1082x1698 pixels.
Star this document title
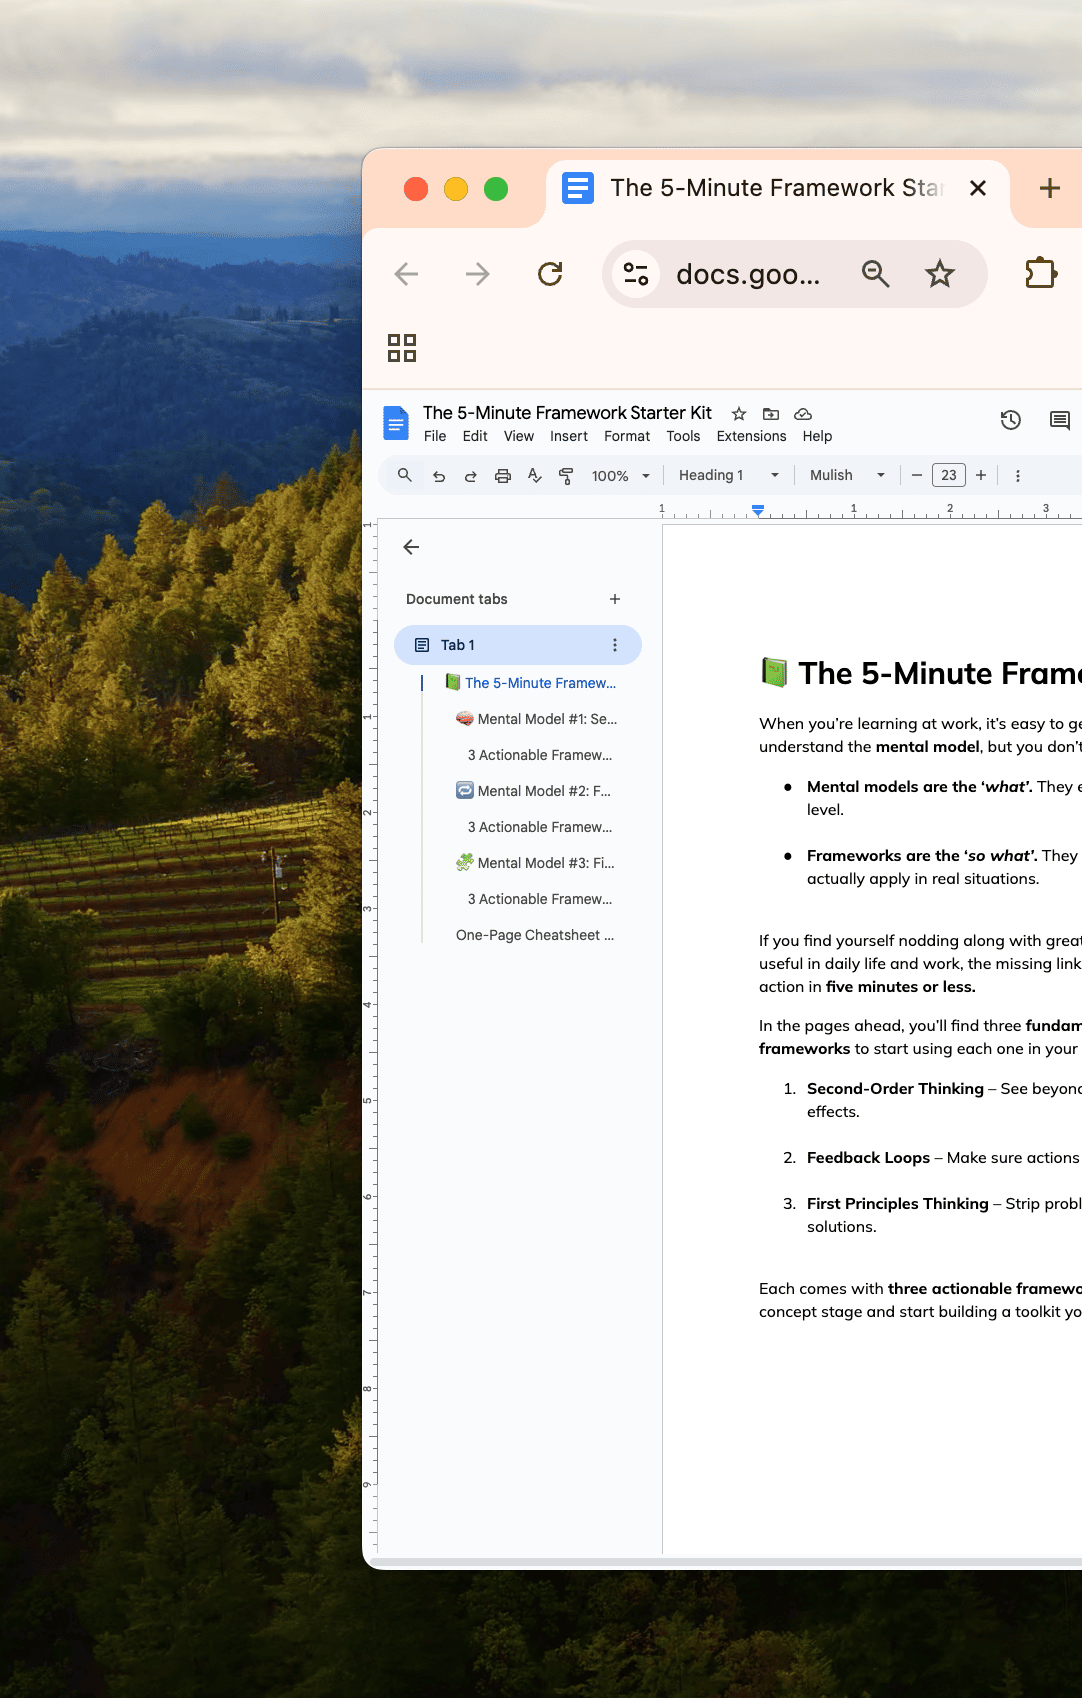click(x=739, y=414)
